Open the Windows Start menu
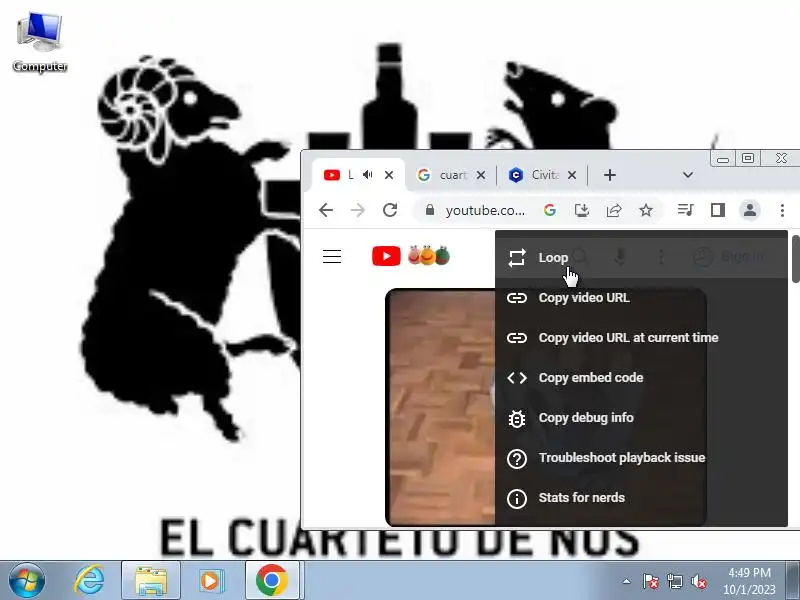The width and height of the screenshot is (800, 600). click(26, 581)
